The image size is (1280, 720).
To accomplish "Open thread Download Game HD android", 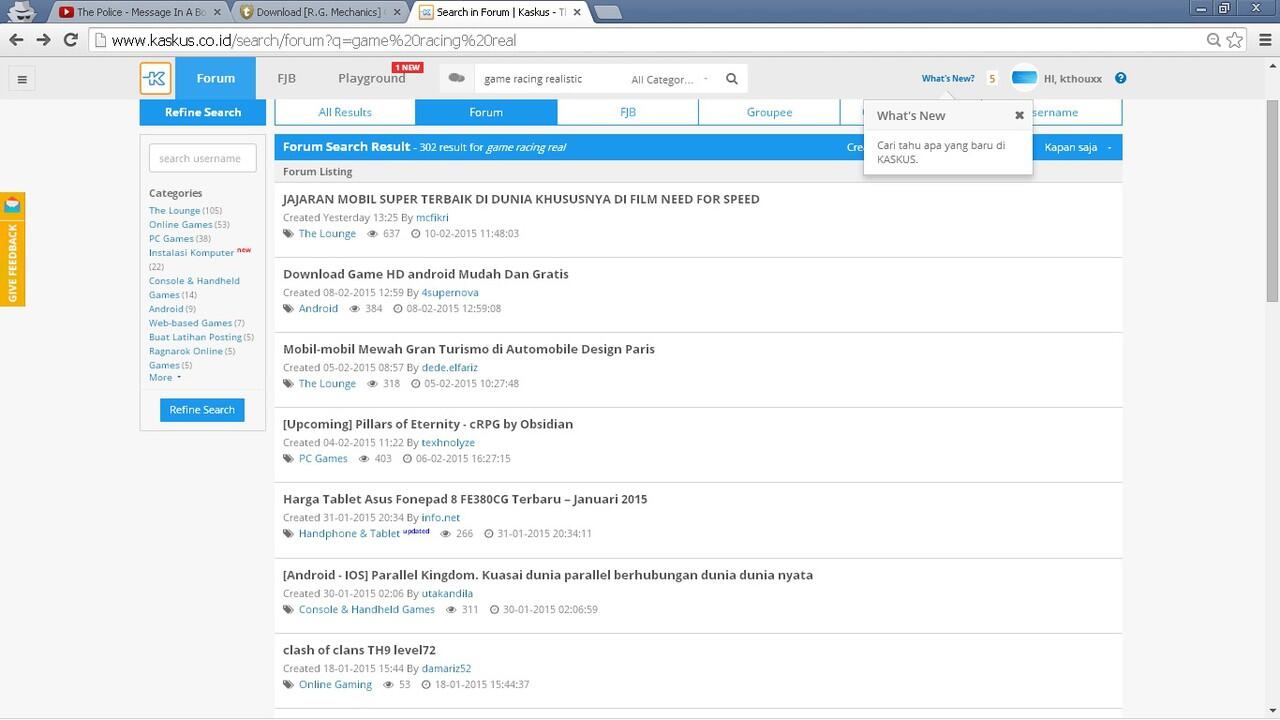I will tap(426, 274).
